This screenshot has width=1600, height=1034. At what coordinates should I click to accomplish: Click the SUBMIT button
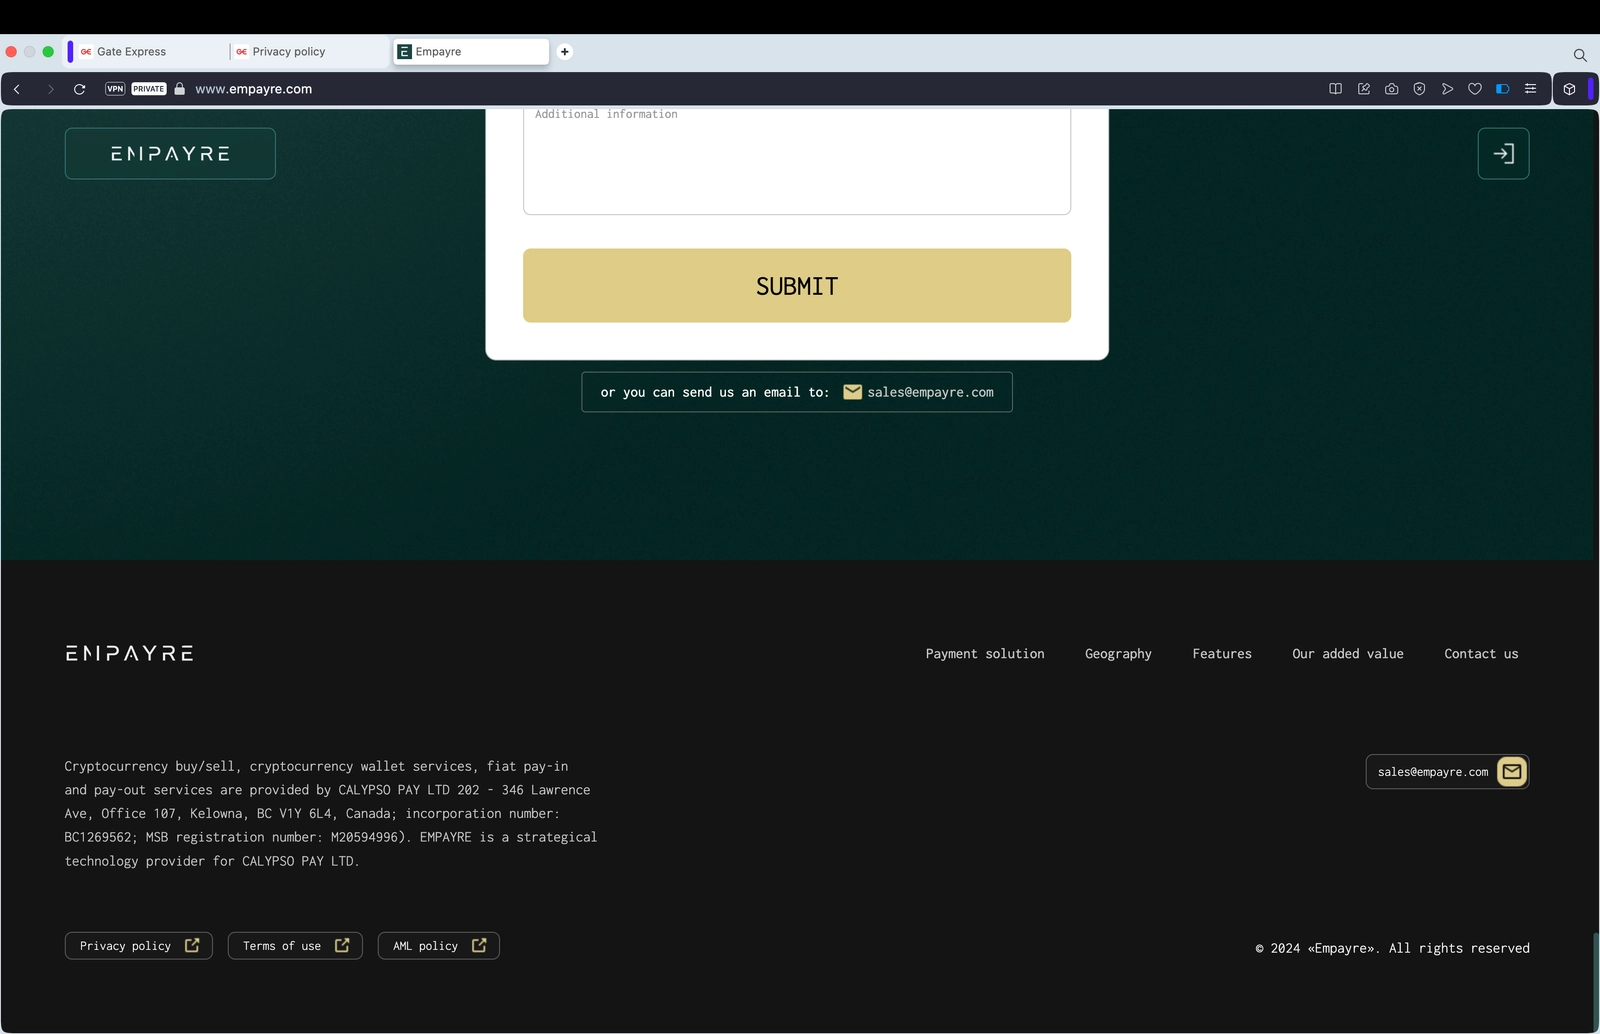[x=796, y=285]
